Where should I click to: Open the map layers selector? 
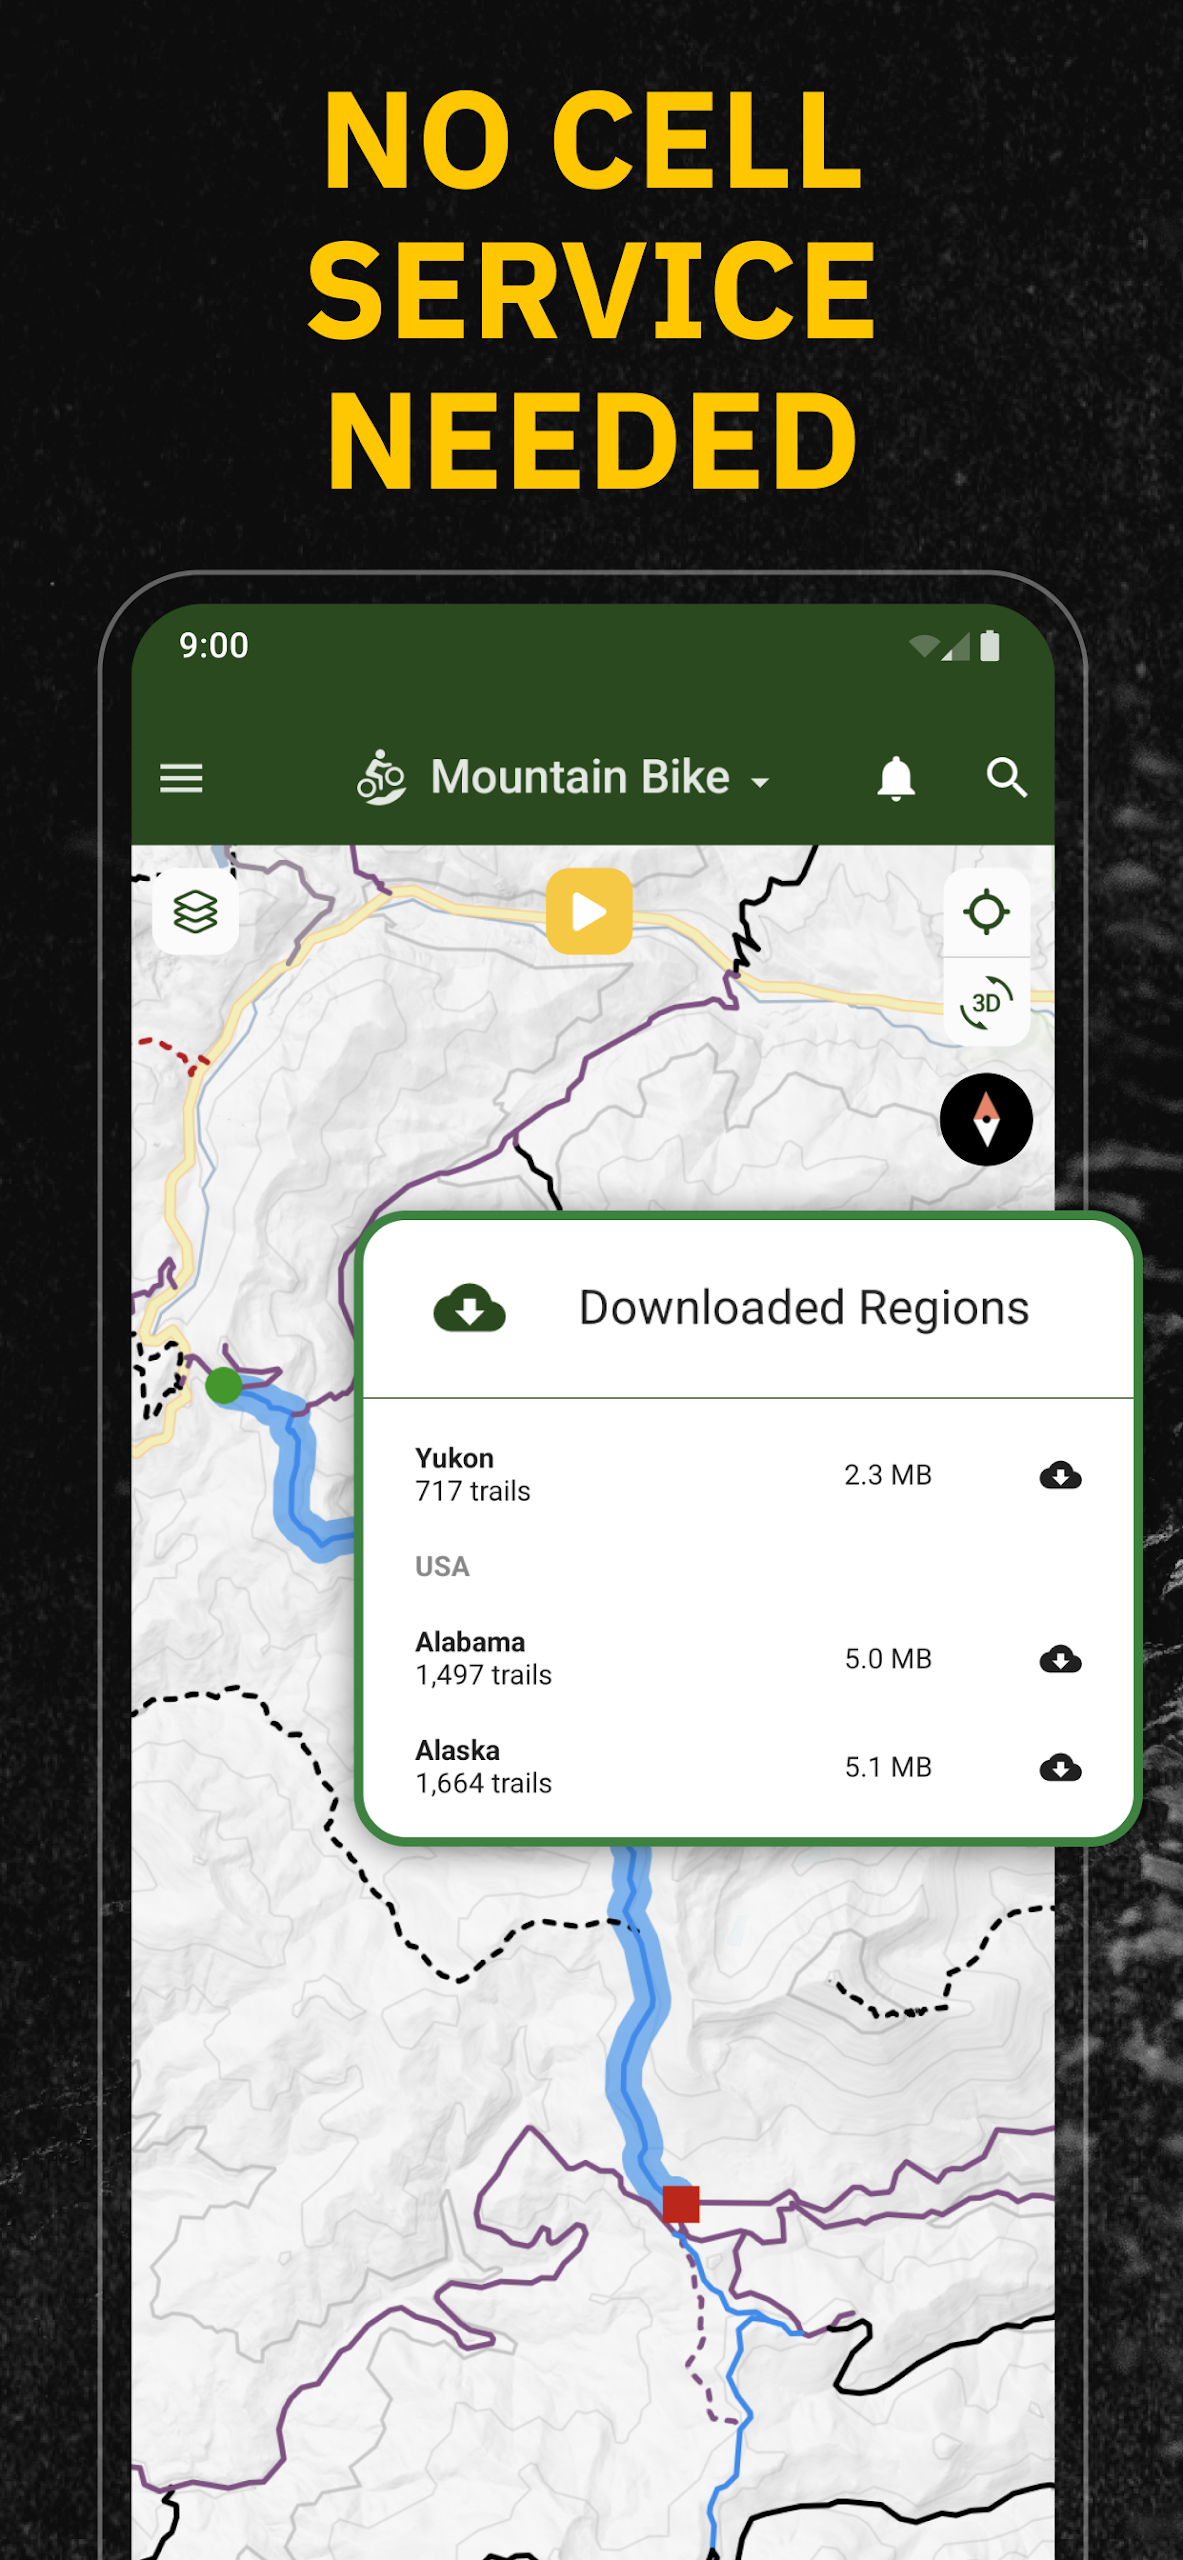tap(195, 912)
